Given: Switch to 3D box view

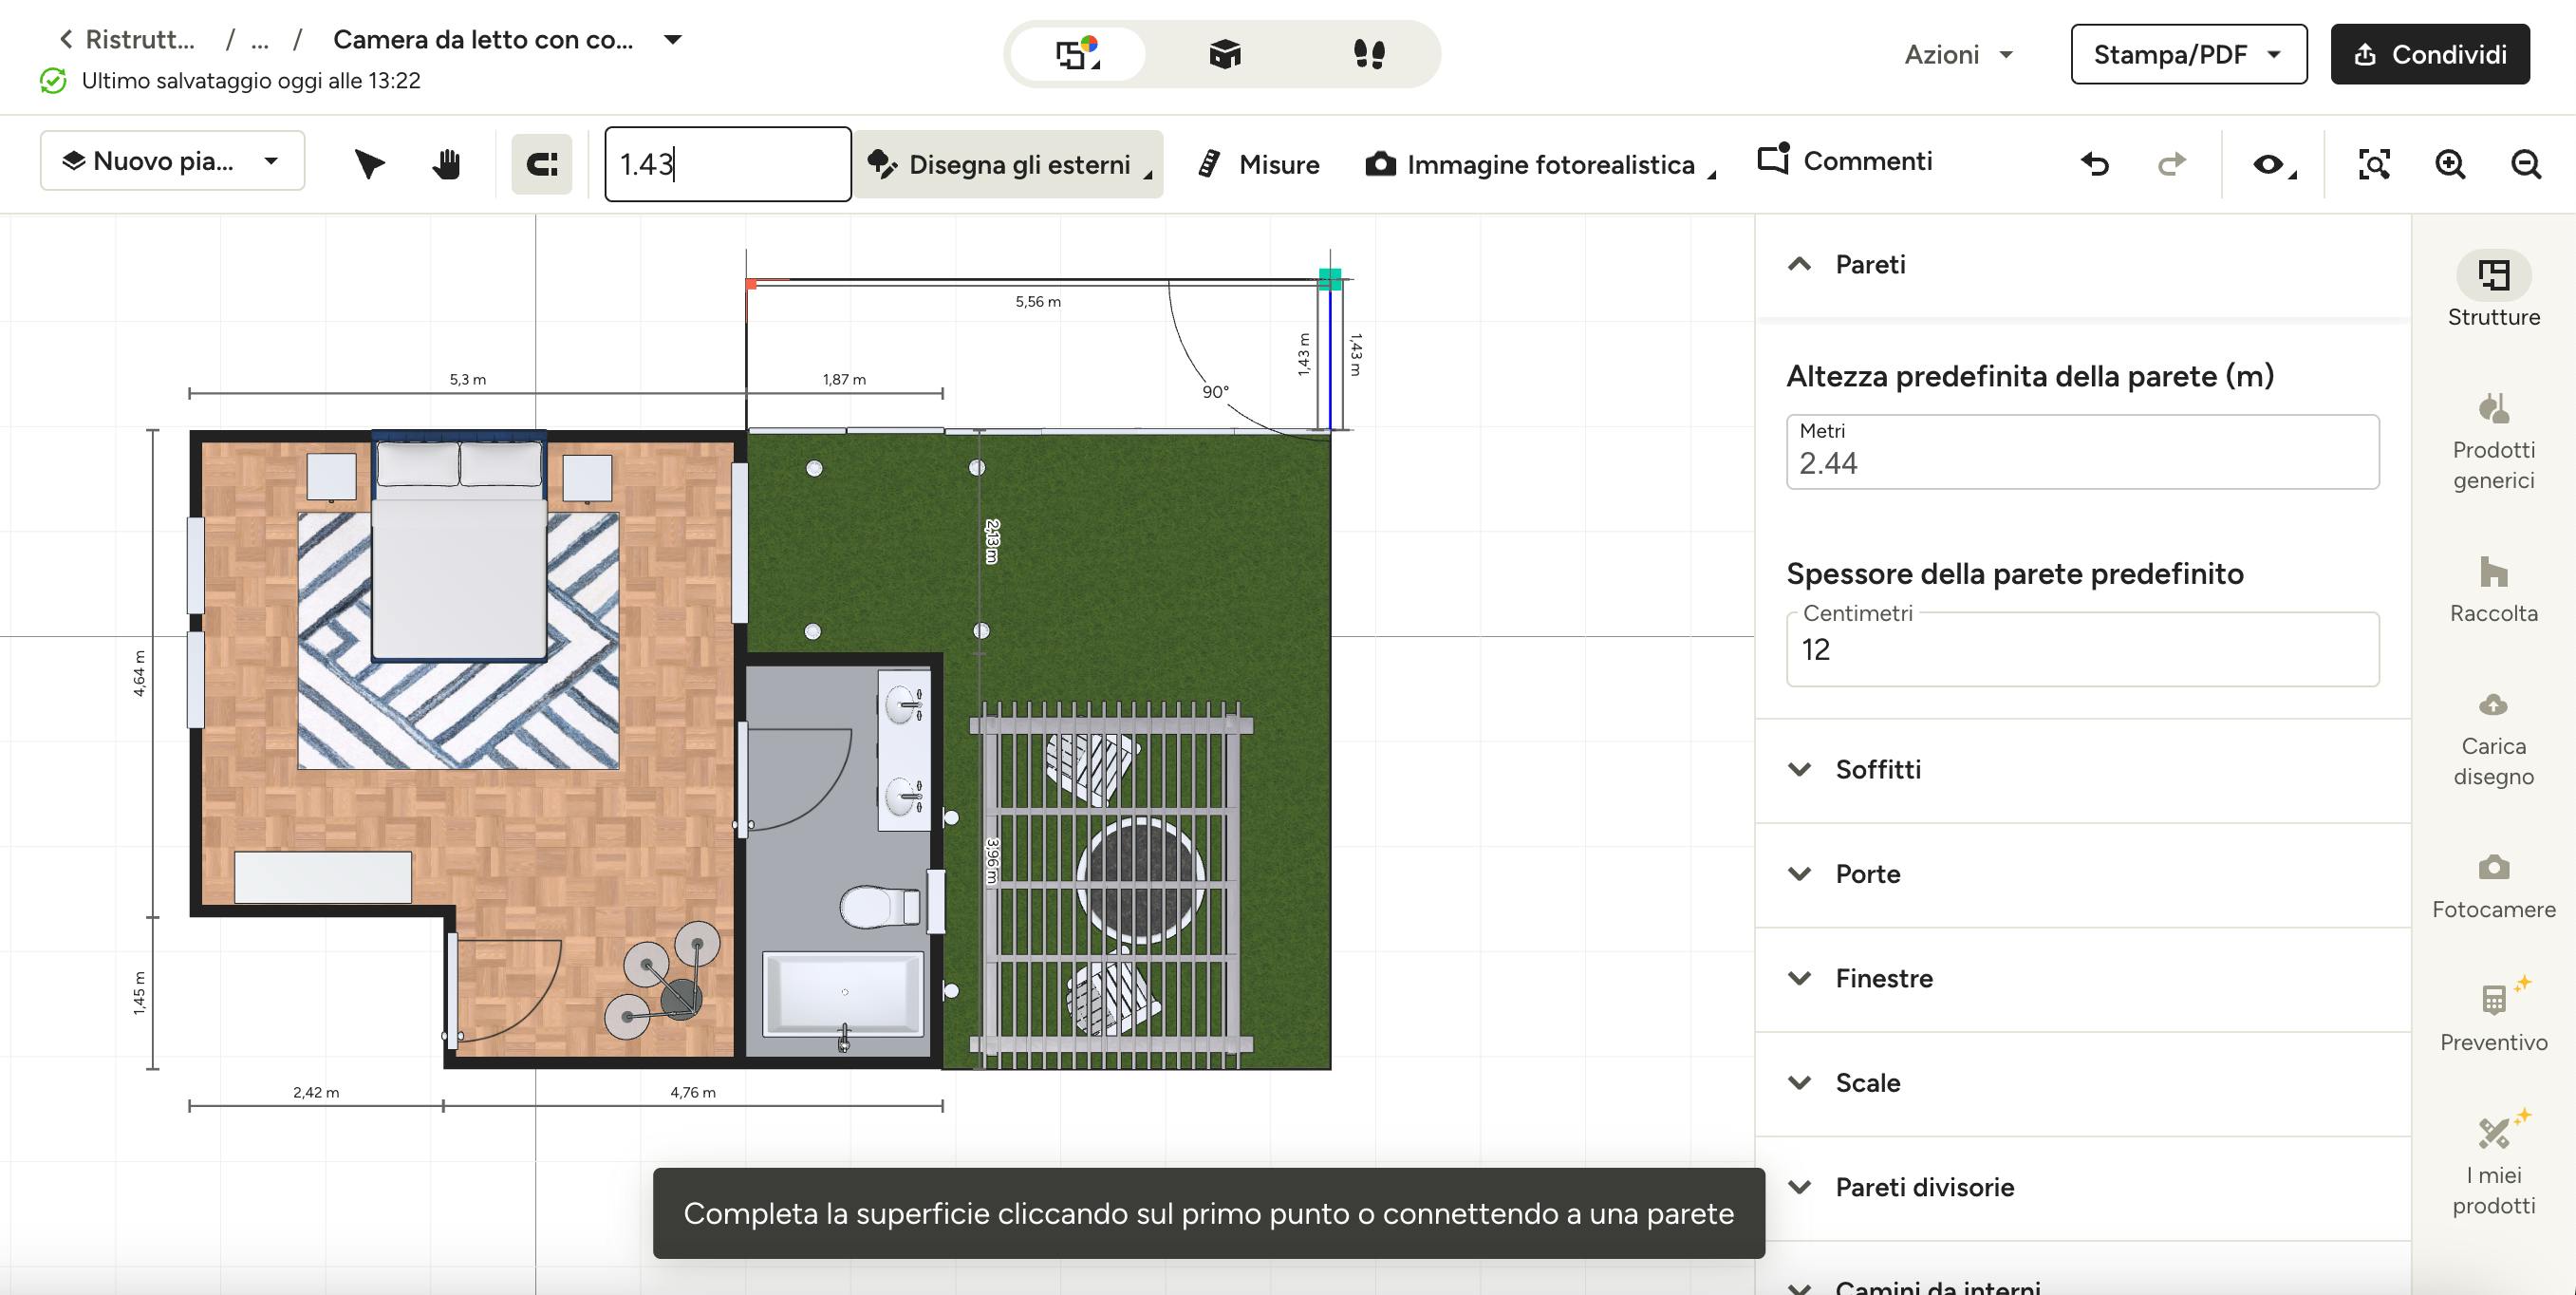Looking at the screenshot, I should tap(1224, 54).
